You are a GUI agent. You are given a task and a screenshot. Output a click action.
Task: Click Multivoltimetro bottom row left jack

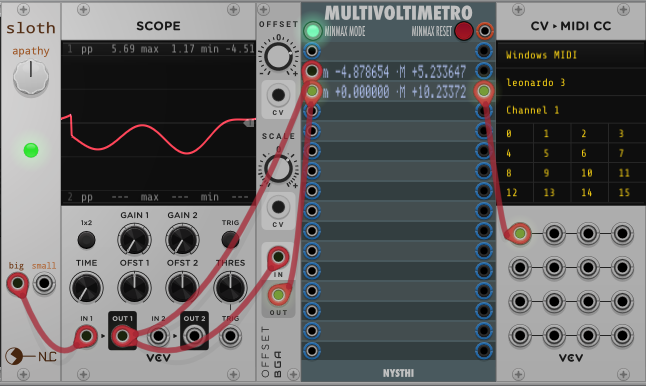(x=312, y=351)
